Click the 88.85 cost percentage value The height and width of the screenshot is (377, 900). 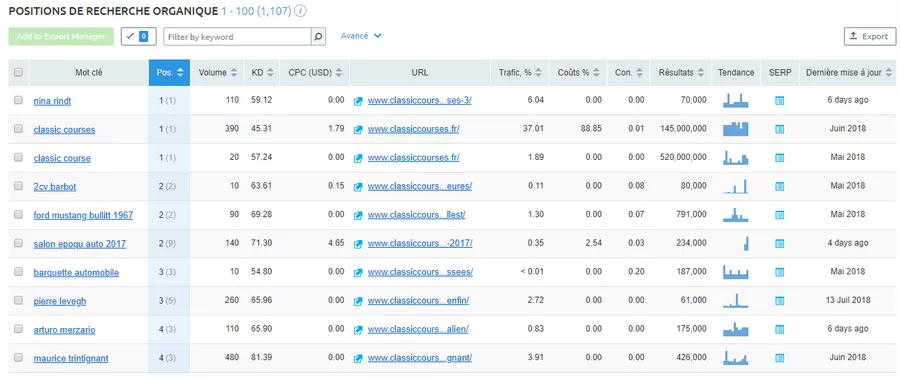point(591,129)
